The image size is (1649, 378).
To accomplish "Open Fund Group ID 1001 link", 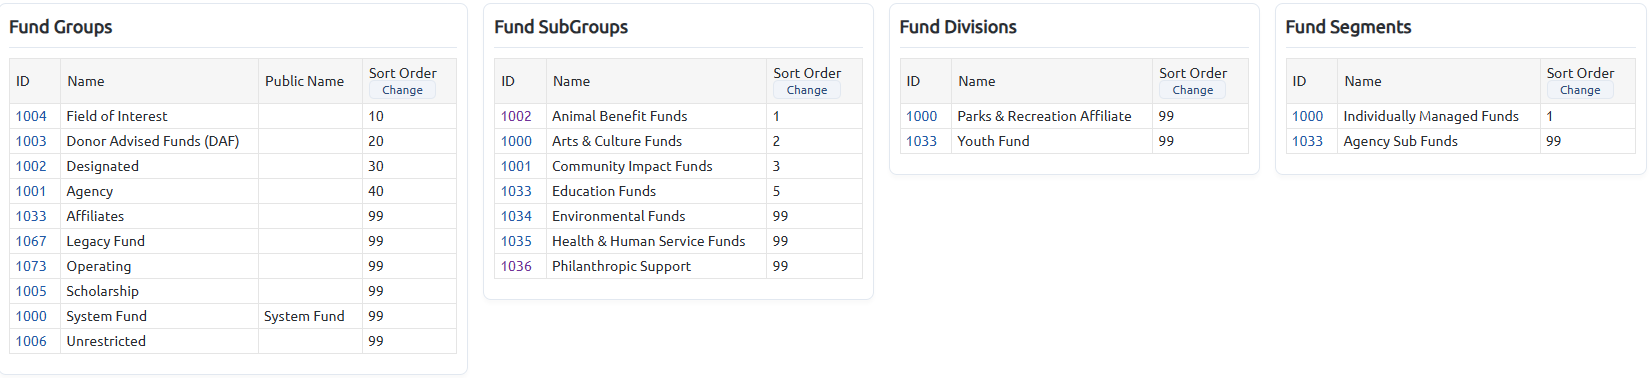I will pyautogui.click(x=31, y=191).
